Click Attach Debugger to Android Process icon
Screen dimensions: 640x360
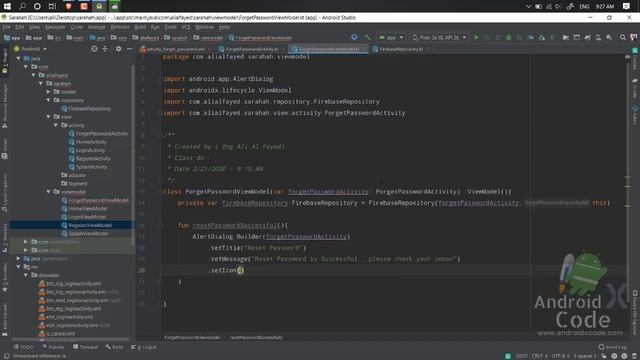pyautogui.click(x=542, y=38)
